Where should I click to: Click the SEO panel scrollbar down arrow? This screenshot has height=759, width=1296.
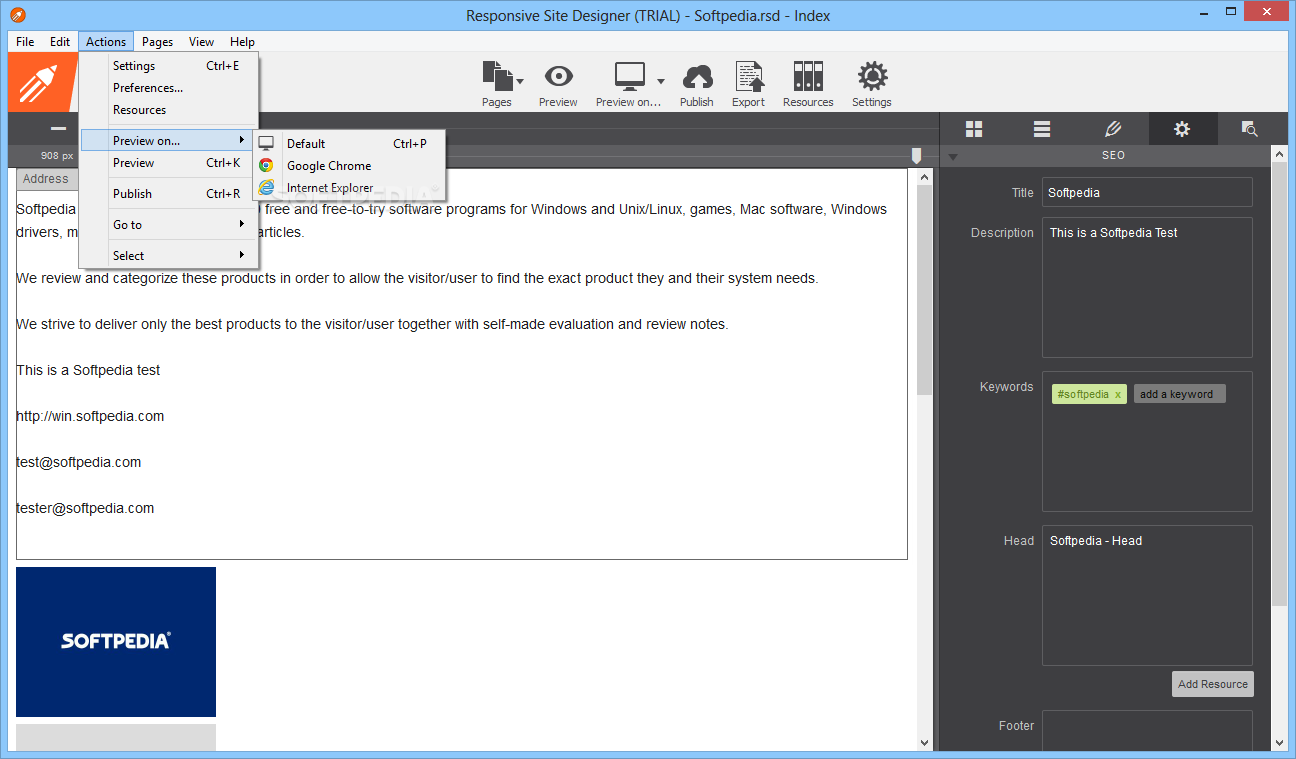point(1279,743)
